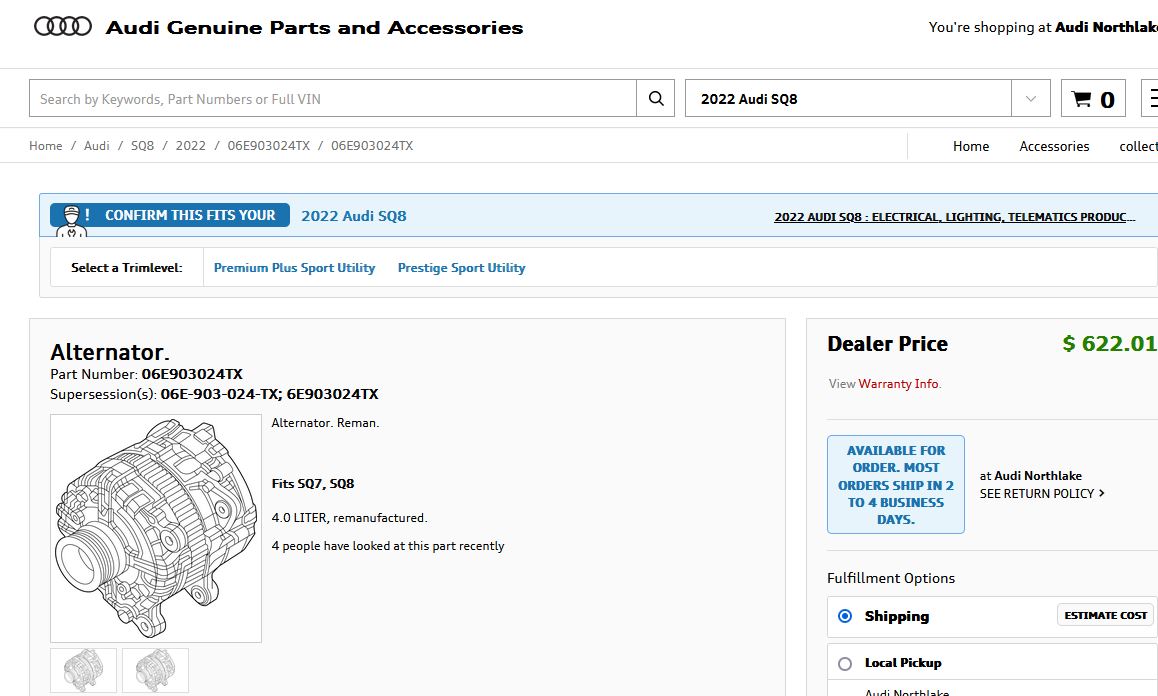1158x696 pixels.
Task: Click the Audi four rings logo
Action: 63,27
